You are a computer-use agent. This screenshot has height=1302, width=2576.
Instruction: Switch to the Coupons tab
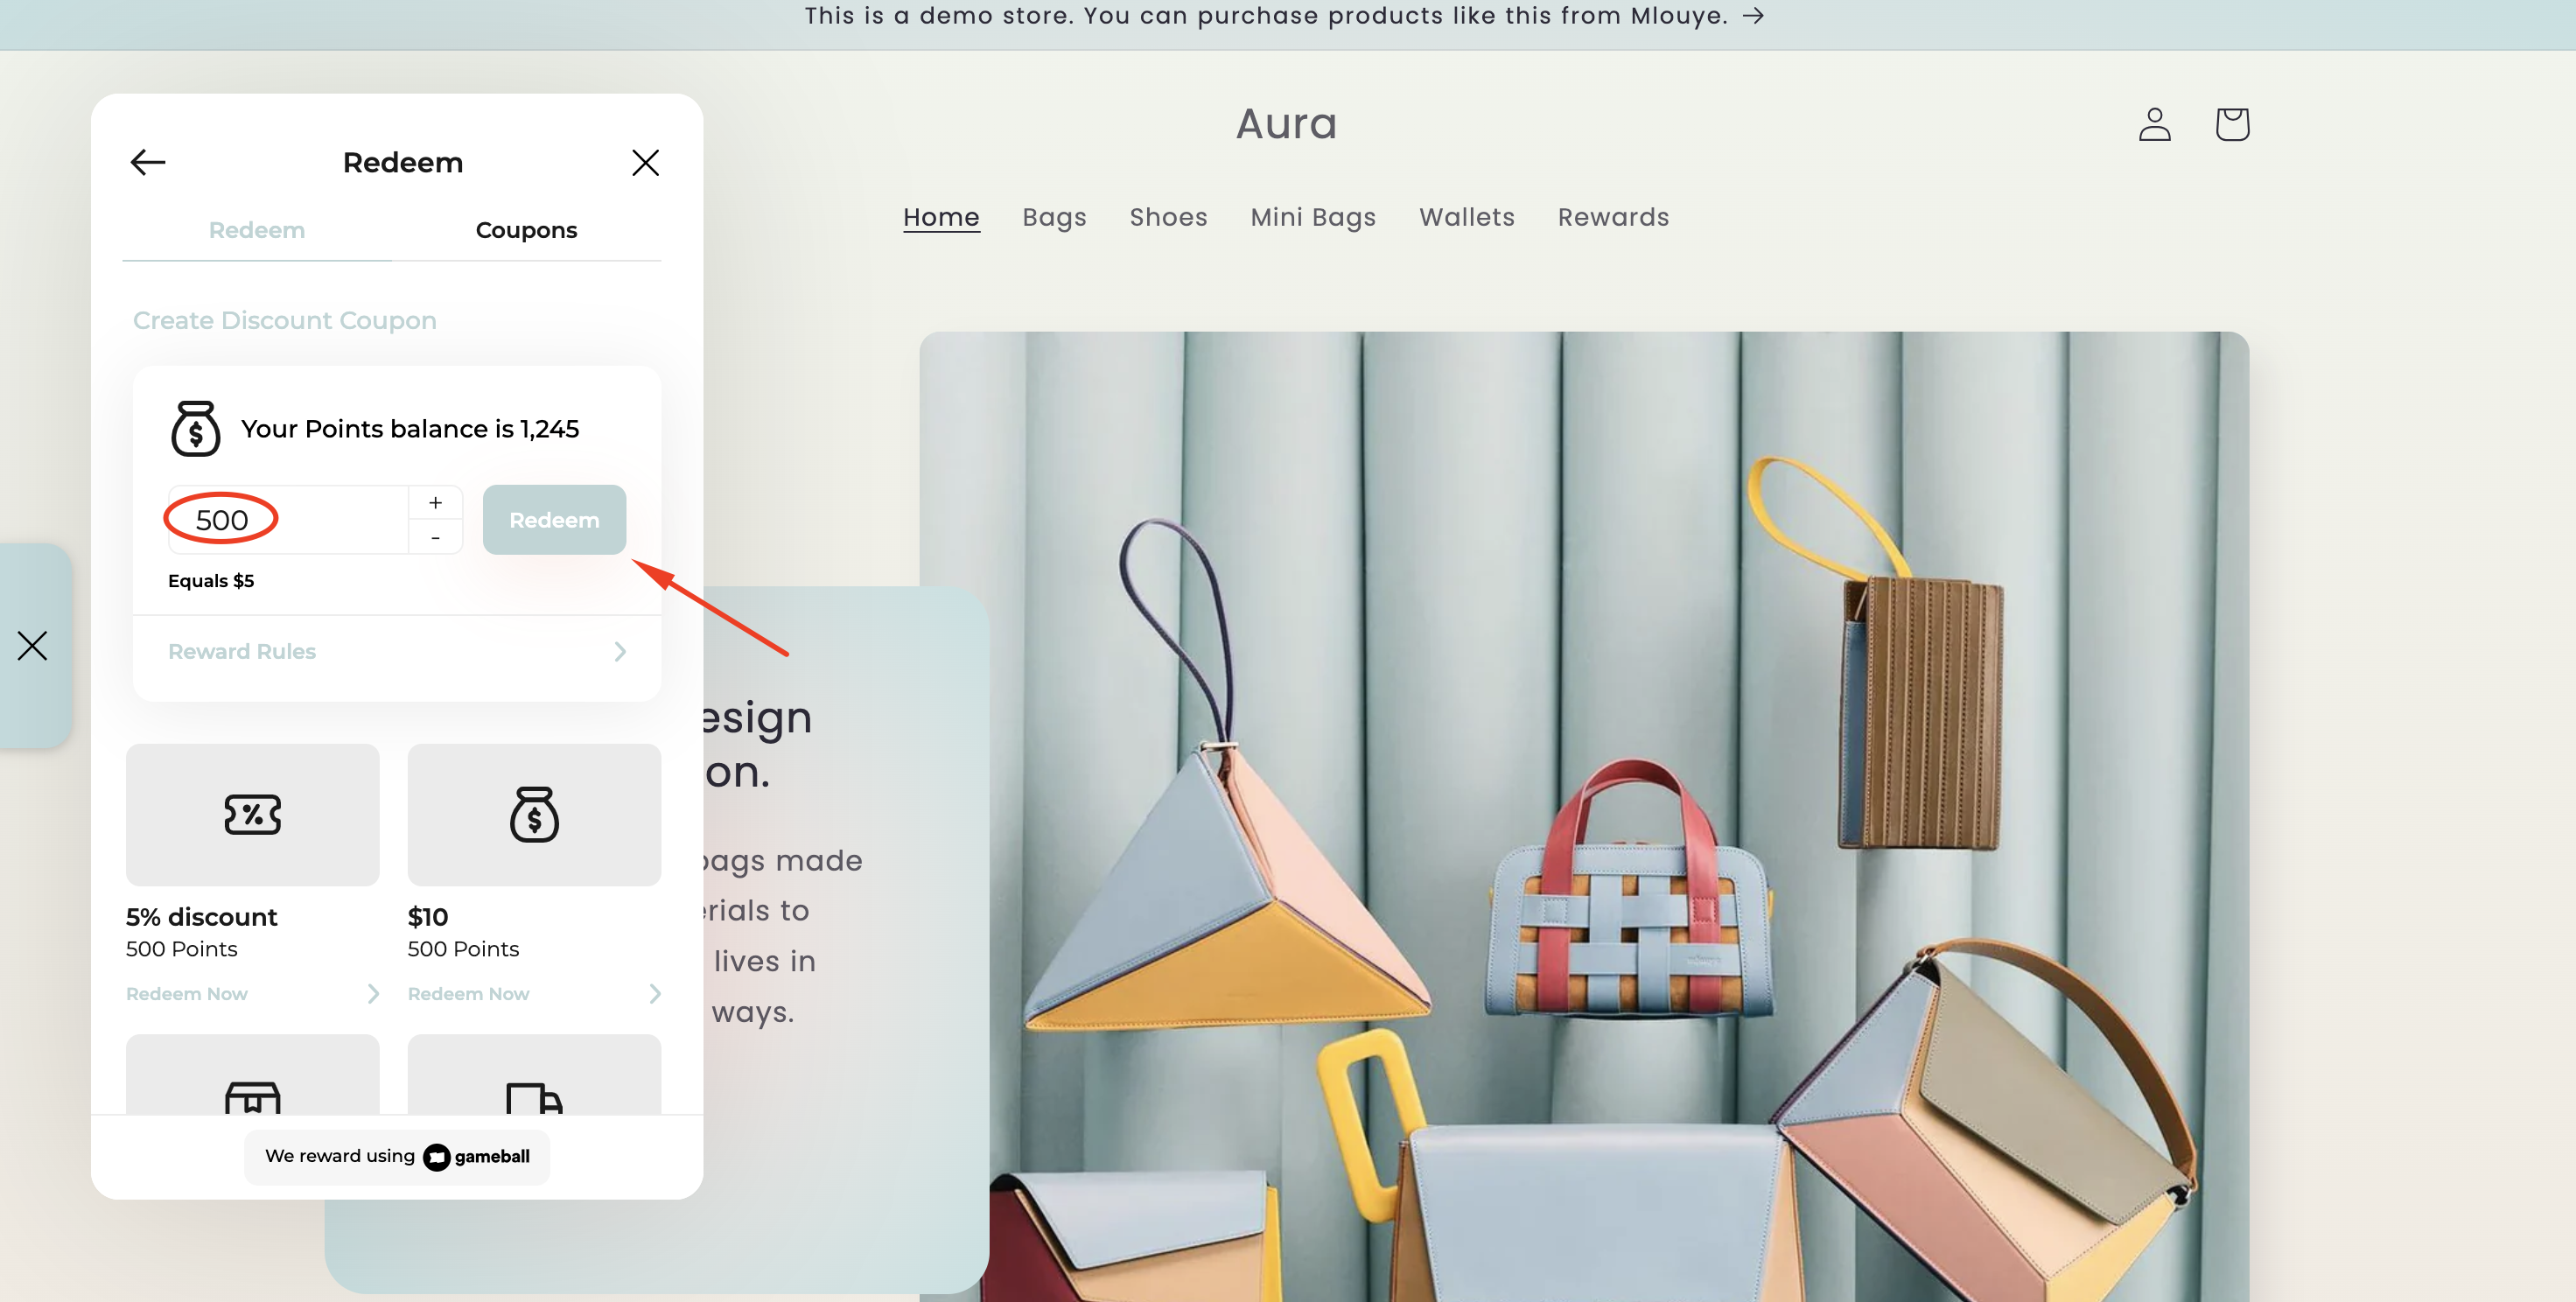click(x=526, y=229)
